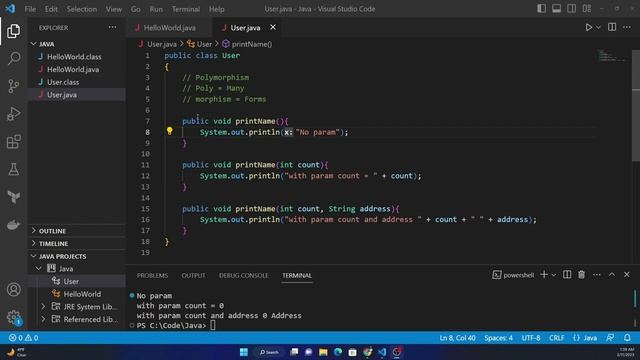Image resolution: width=640 pixels, height=360 pixels.
Task: Click the feedback icon in status bar
Action: (610, 338)
